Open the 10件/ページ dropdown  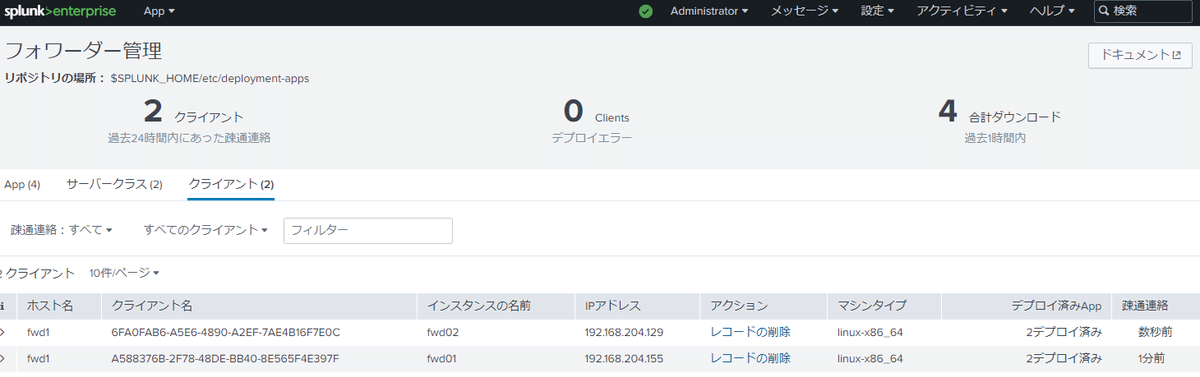coord(124,272)
